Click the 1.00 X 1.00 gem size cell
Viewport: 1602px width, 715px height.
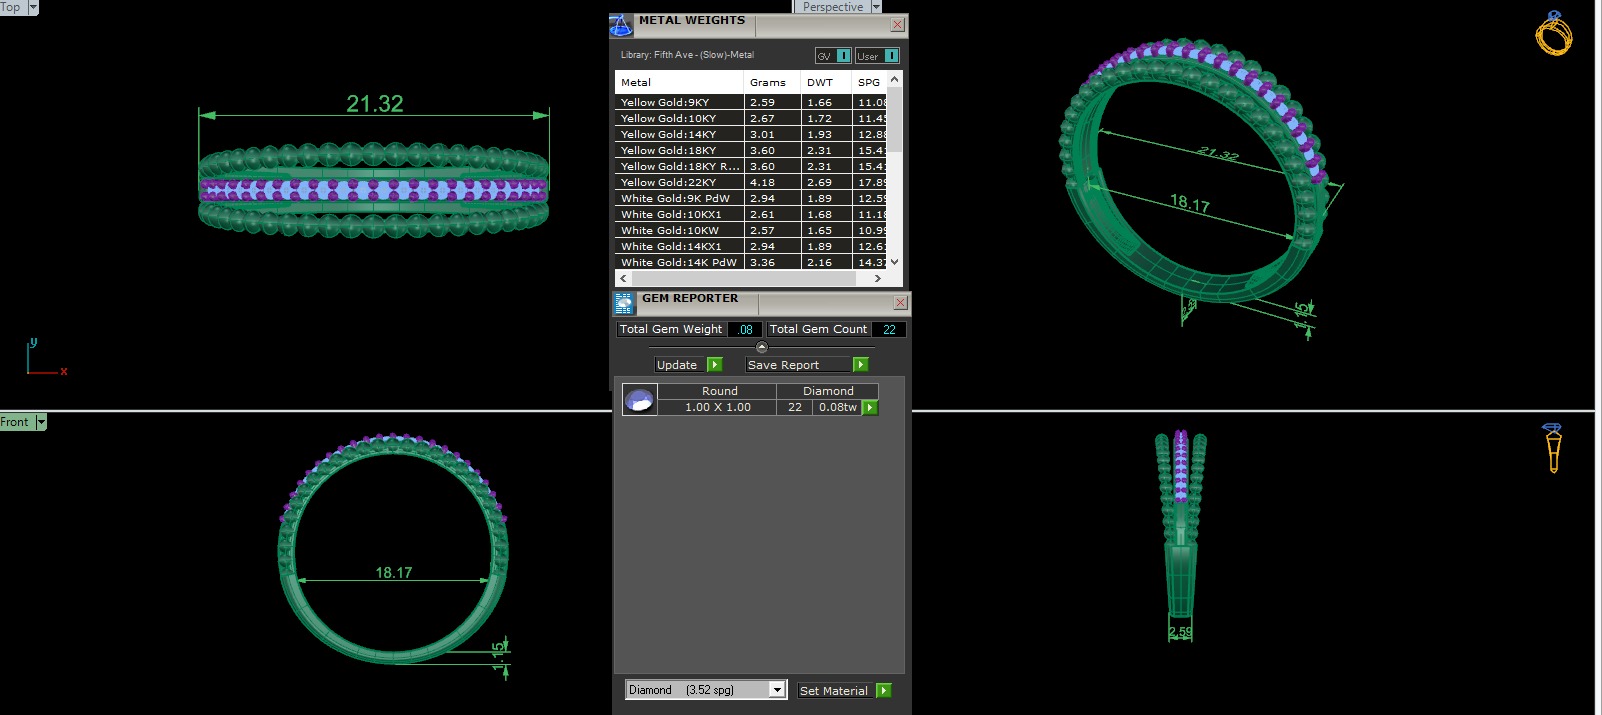(718, 407)
